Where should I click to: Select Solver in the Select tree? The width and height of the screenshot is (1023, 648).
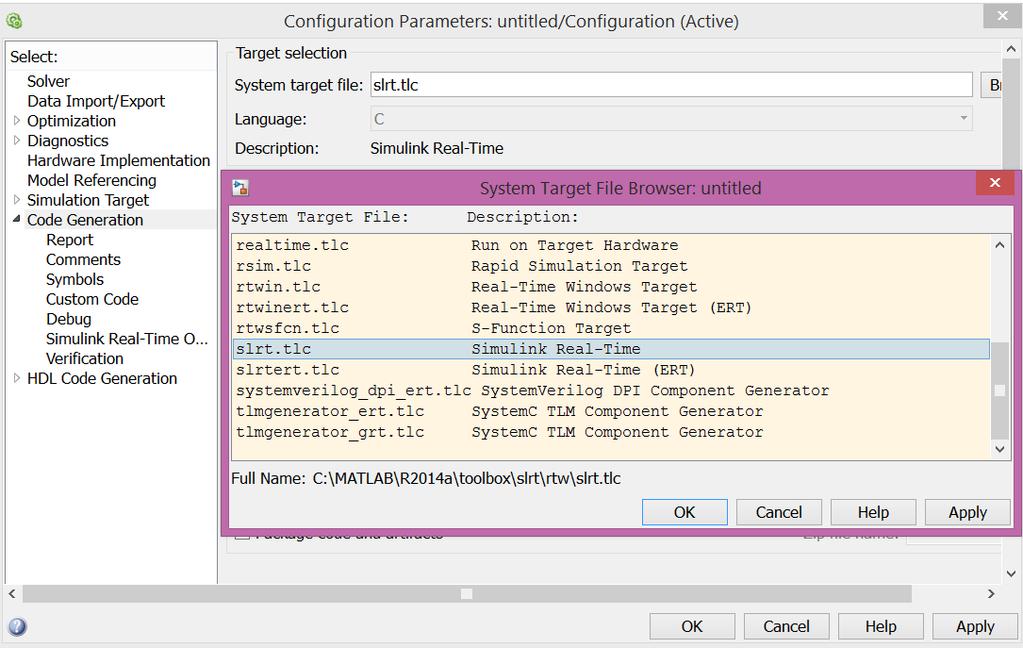pos(48,81)
